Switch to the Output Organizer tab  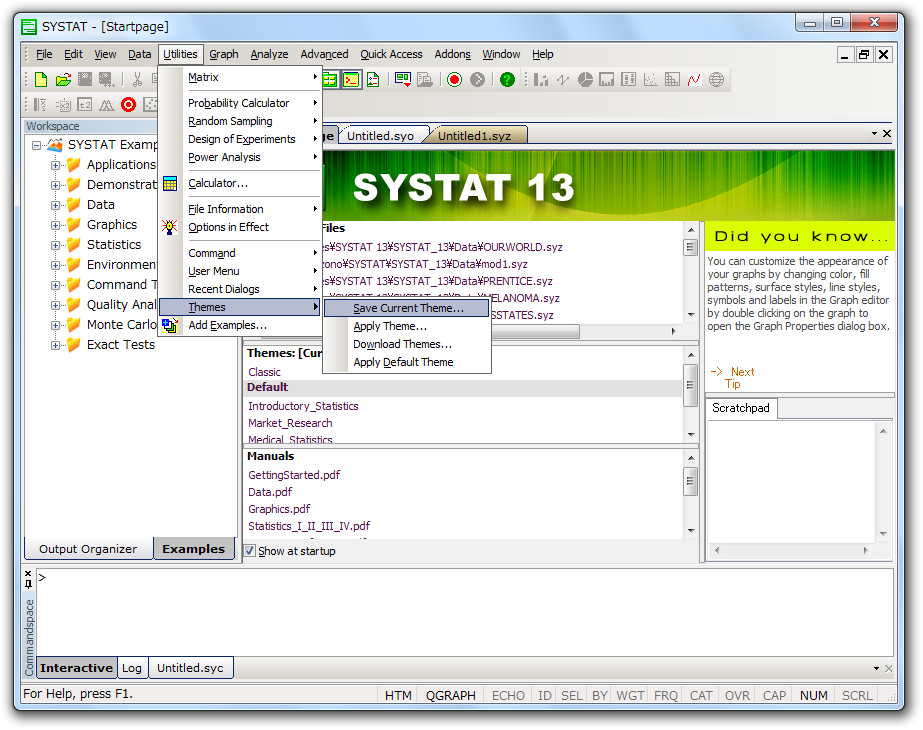pos(88,549)
